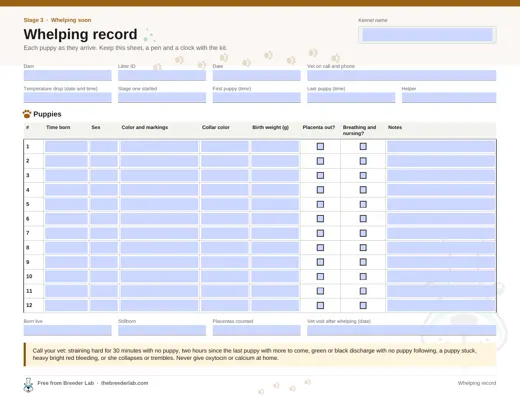Click the Stillborn input field
This screenshot has width=520, height=402.
162,330
